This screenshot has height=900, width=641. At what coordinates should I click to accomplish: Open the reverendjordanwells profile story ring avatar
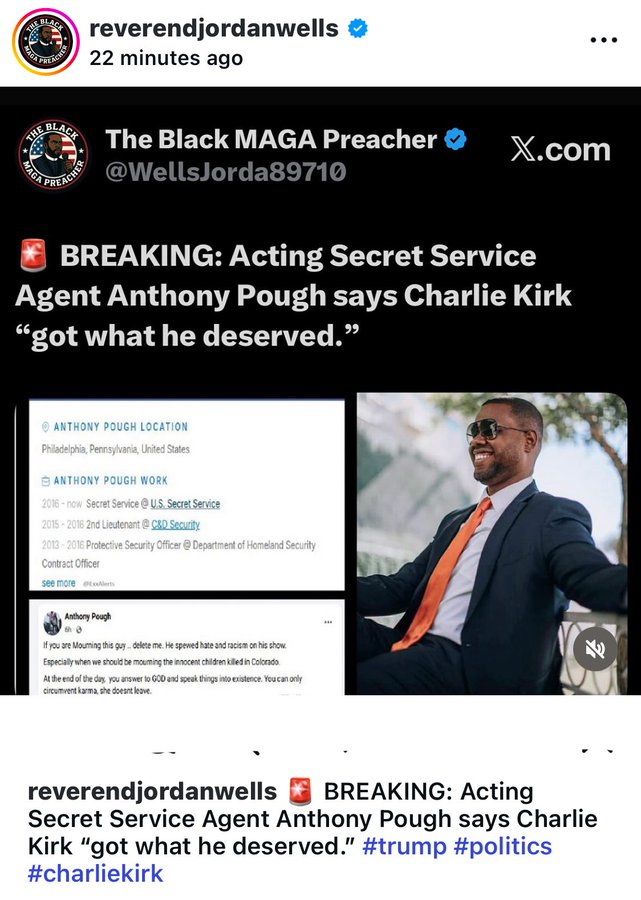point(45,42)
